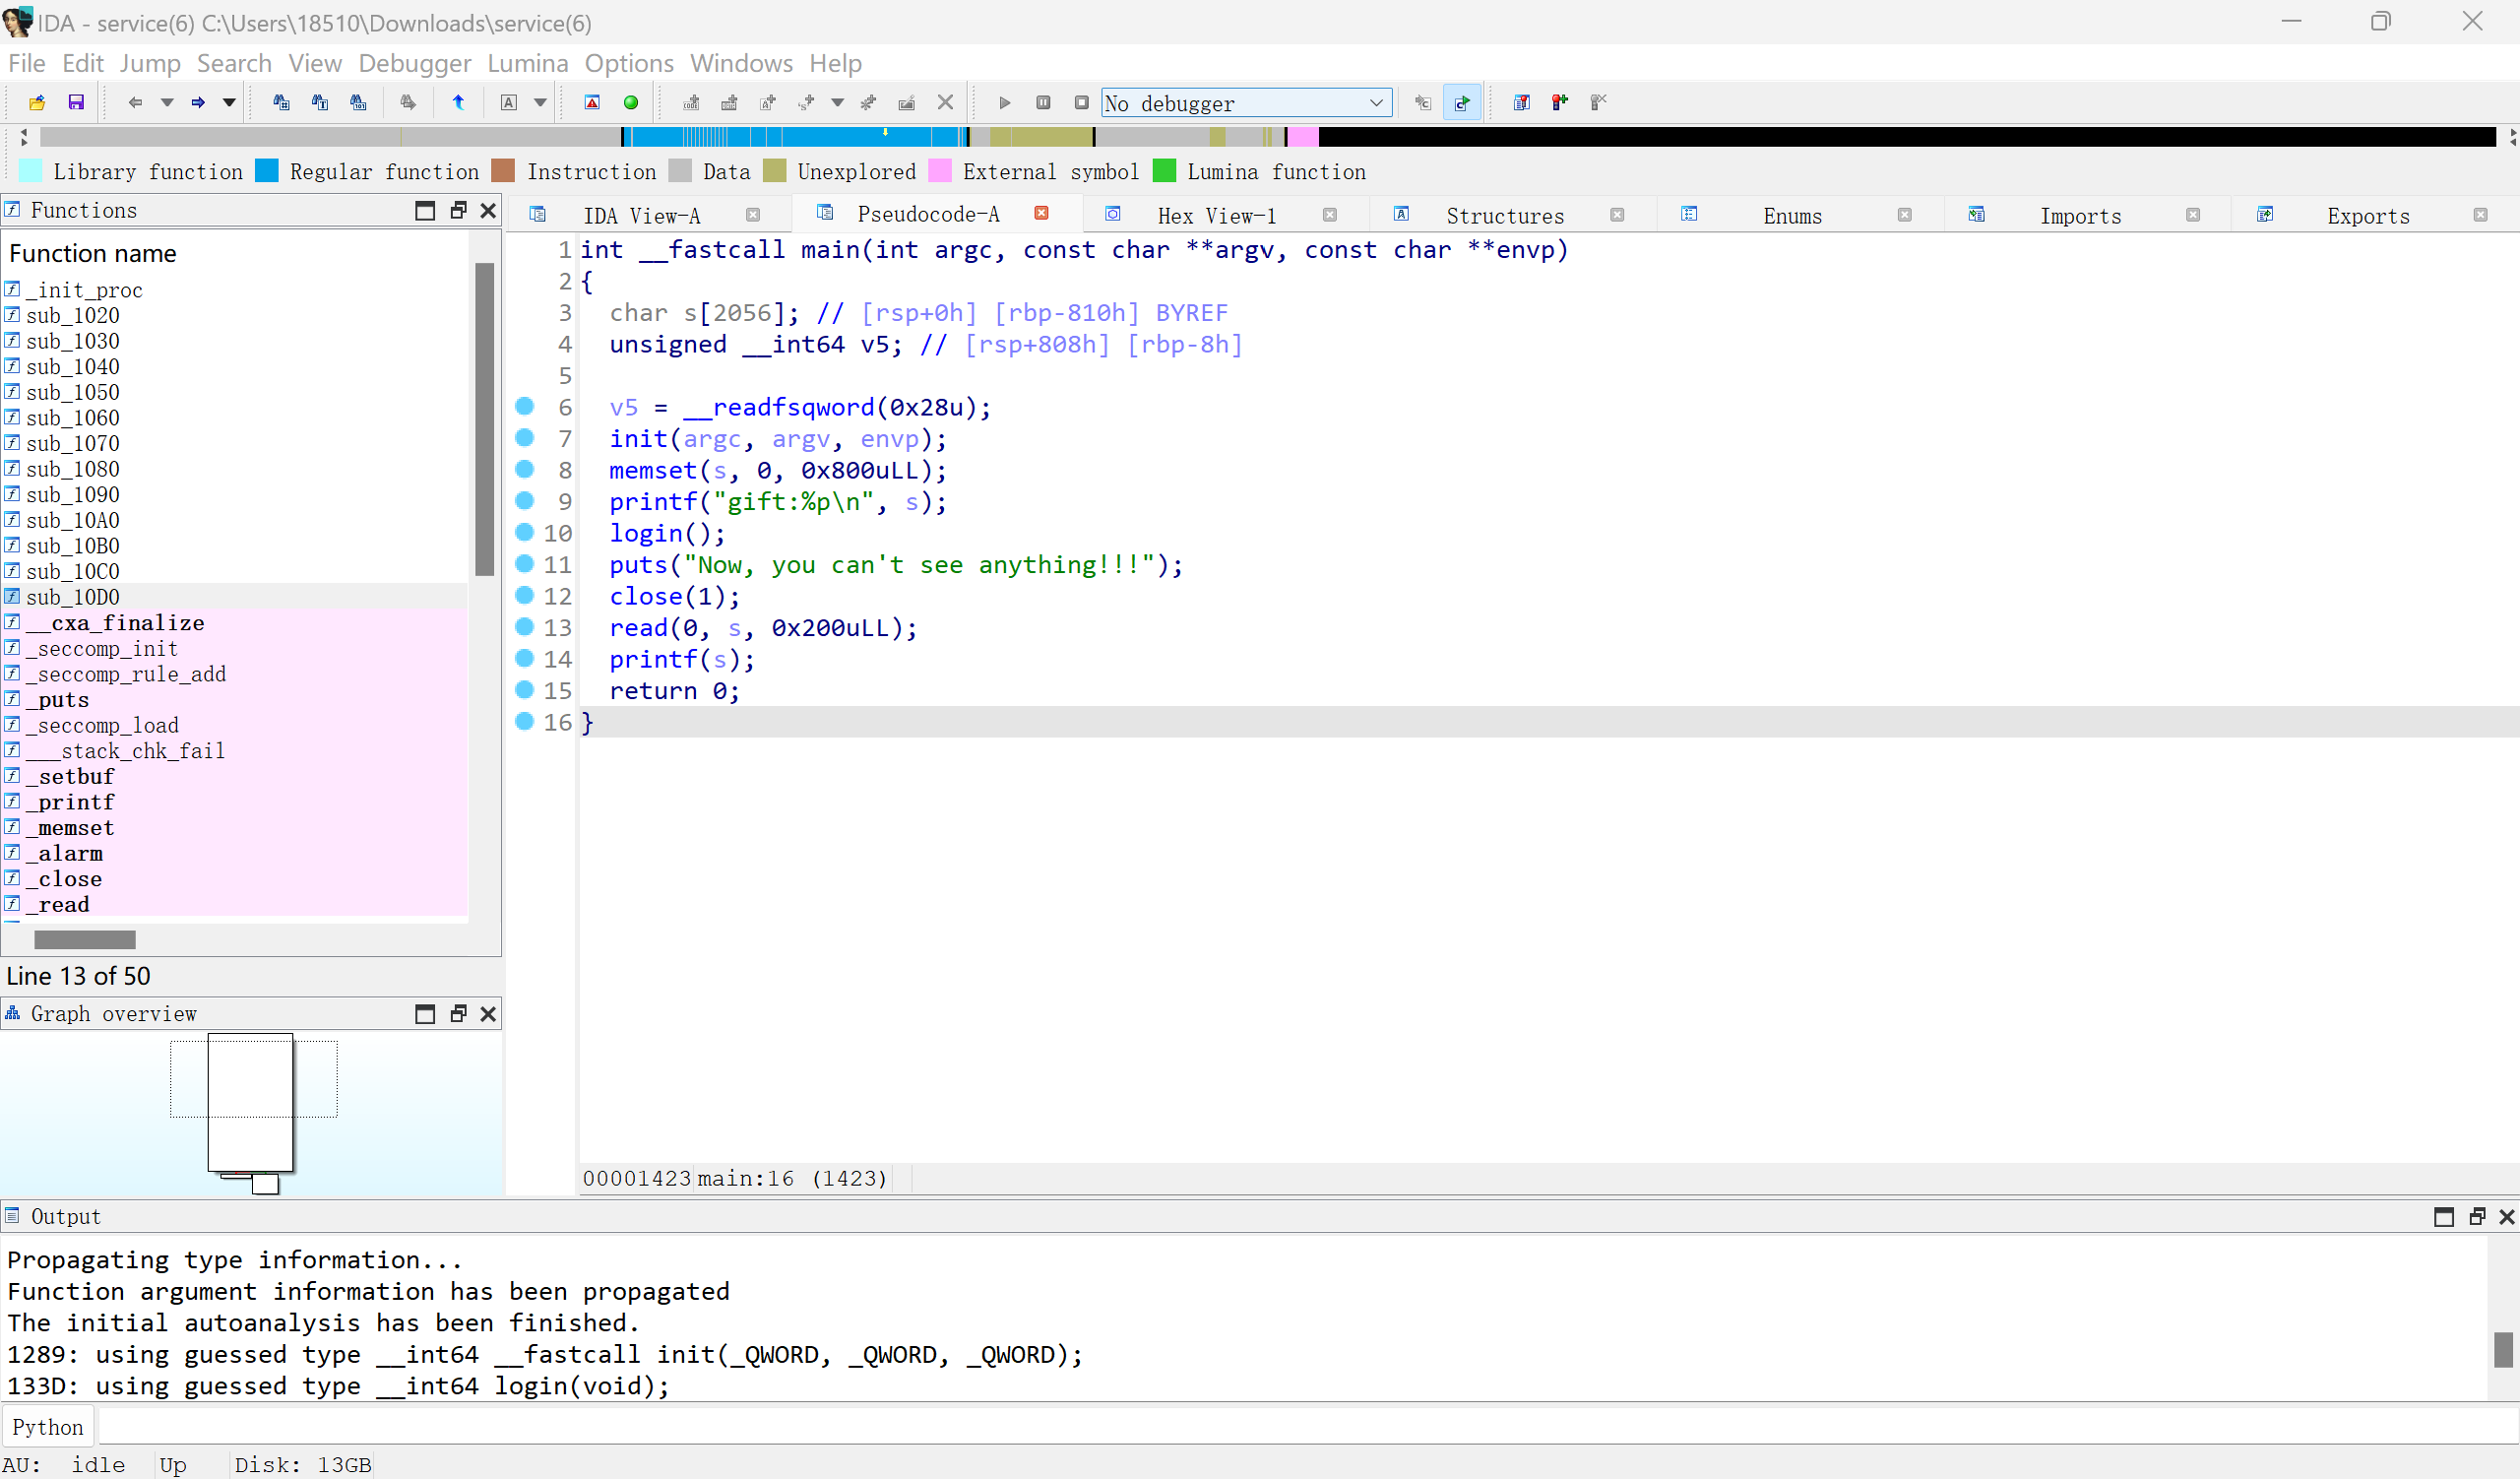Open the Jump menu
Viewport: 2520px width, 1479px height.
150,63
